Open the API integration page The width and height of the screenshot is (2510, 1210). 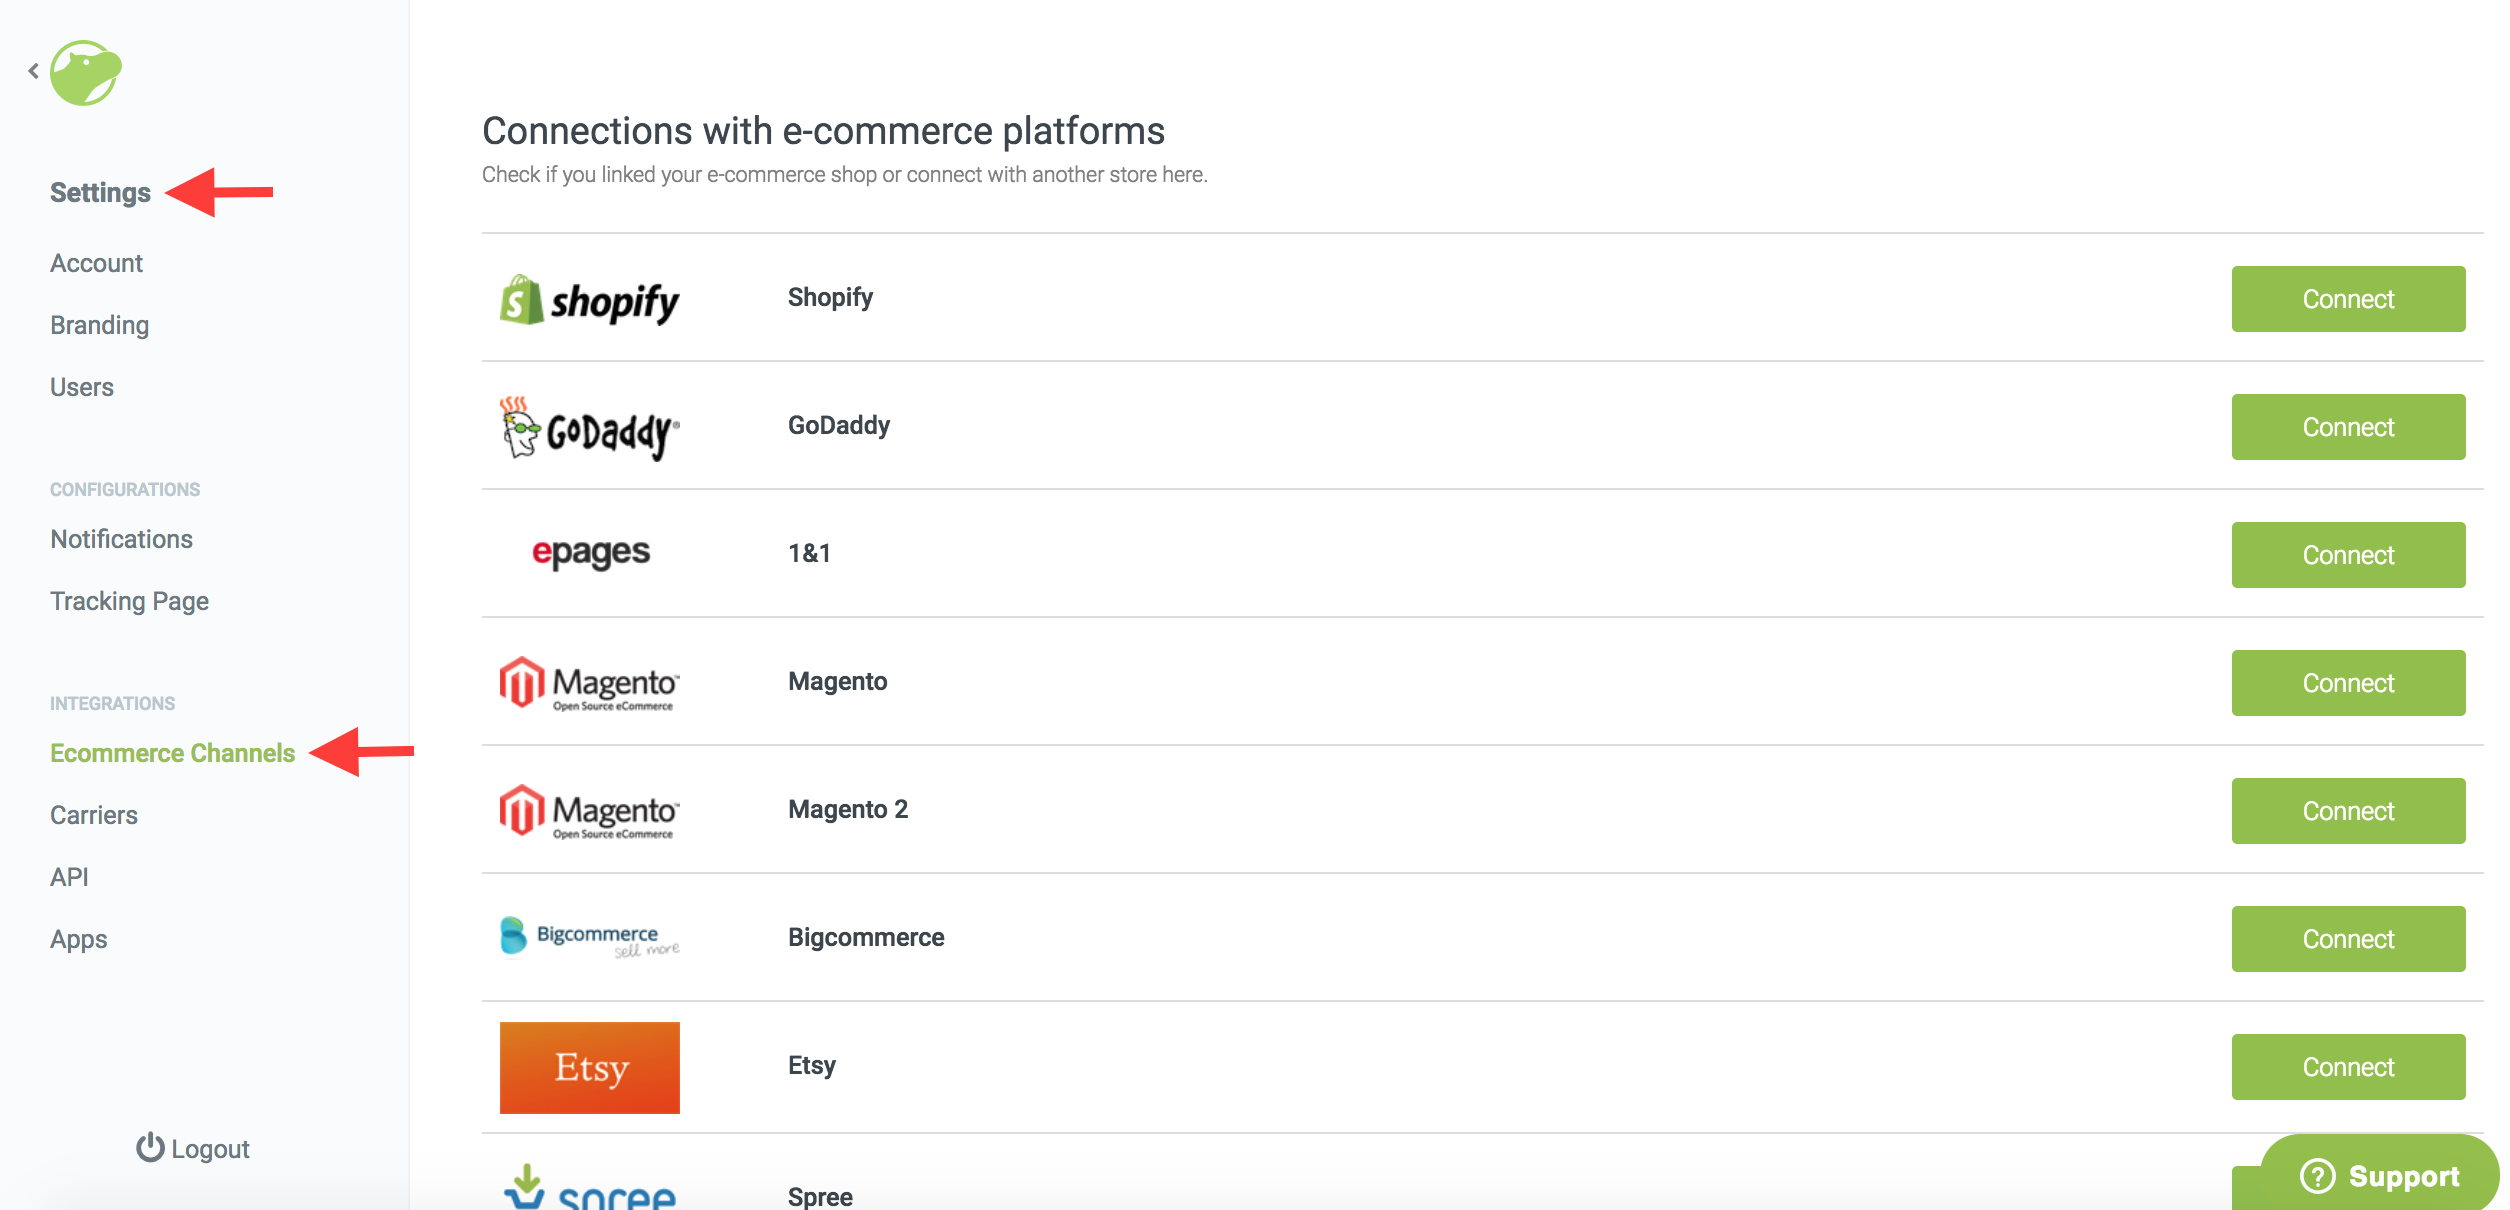coord(69,877)
